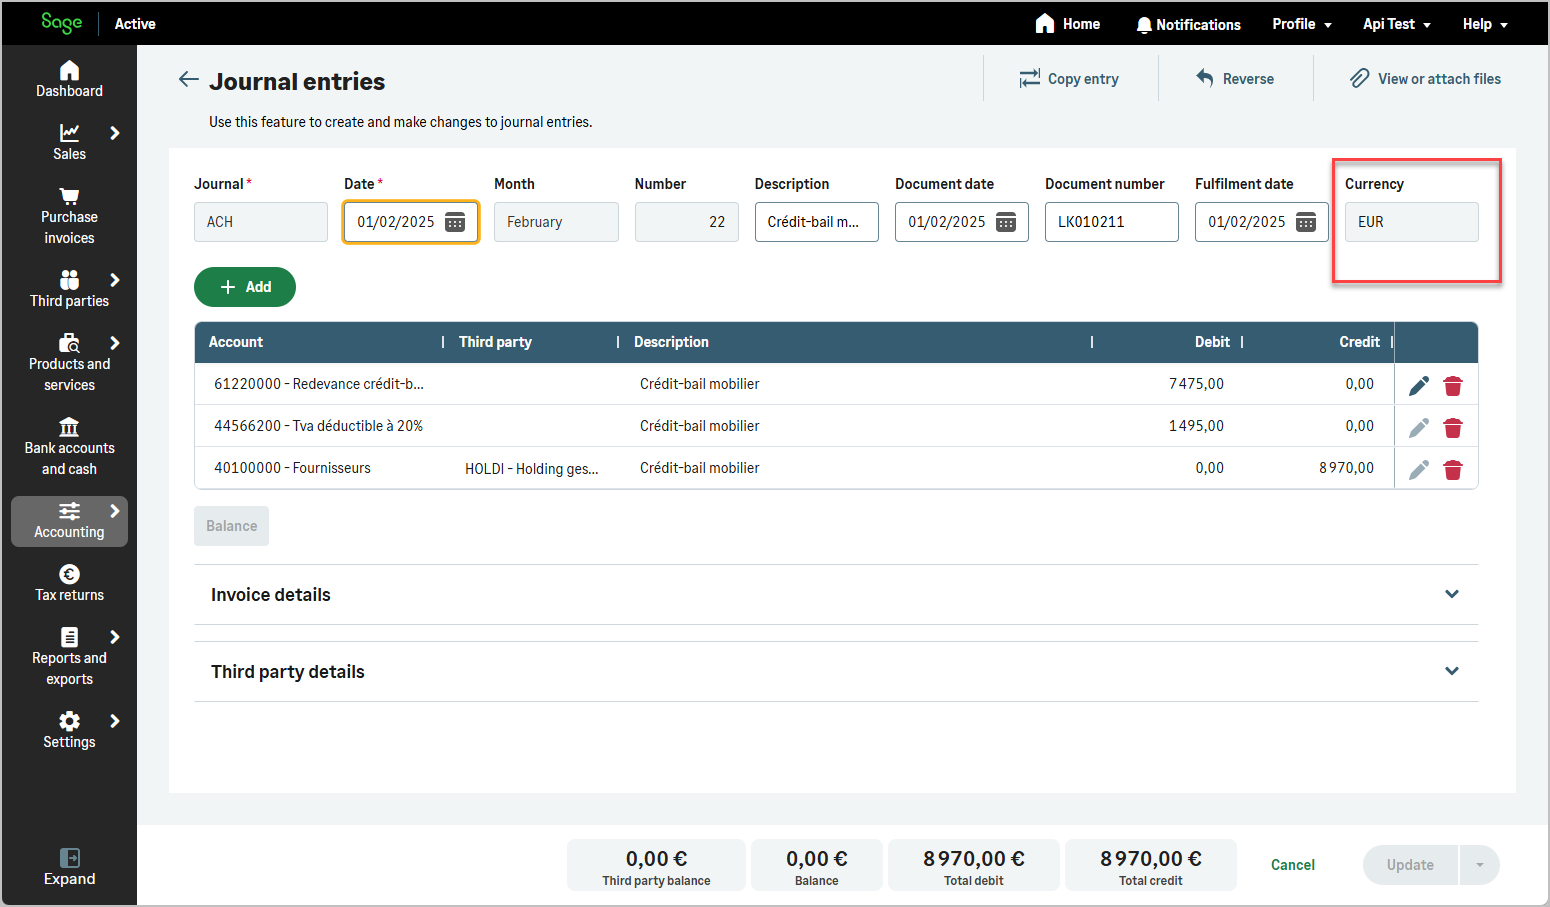Sort by Credit column header
Image resolution: width=1550 pixels, height=907 pixels.
click(x=1359, y=342)
